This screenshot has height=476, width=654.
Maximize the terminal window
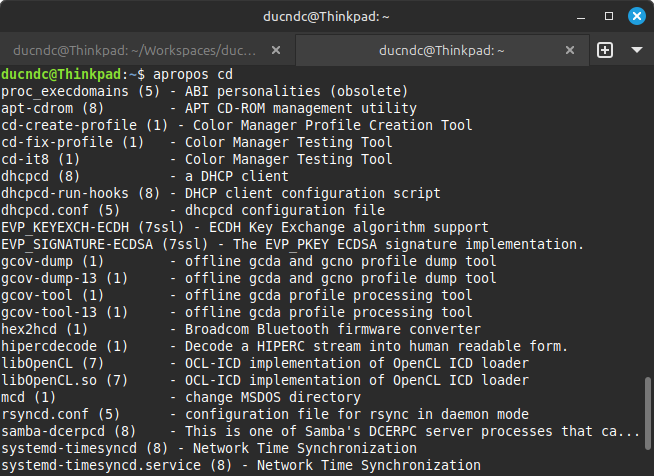click(x=609, y=16)
